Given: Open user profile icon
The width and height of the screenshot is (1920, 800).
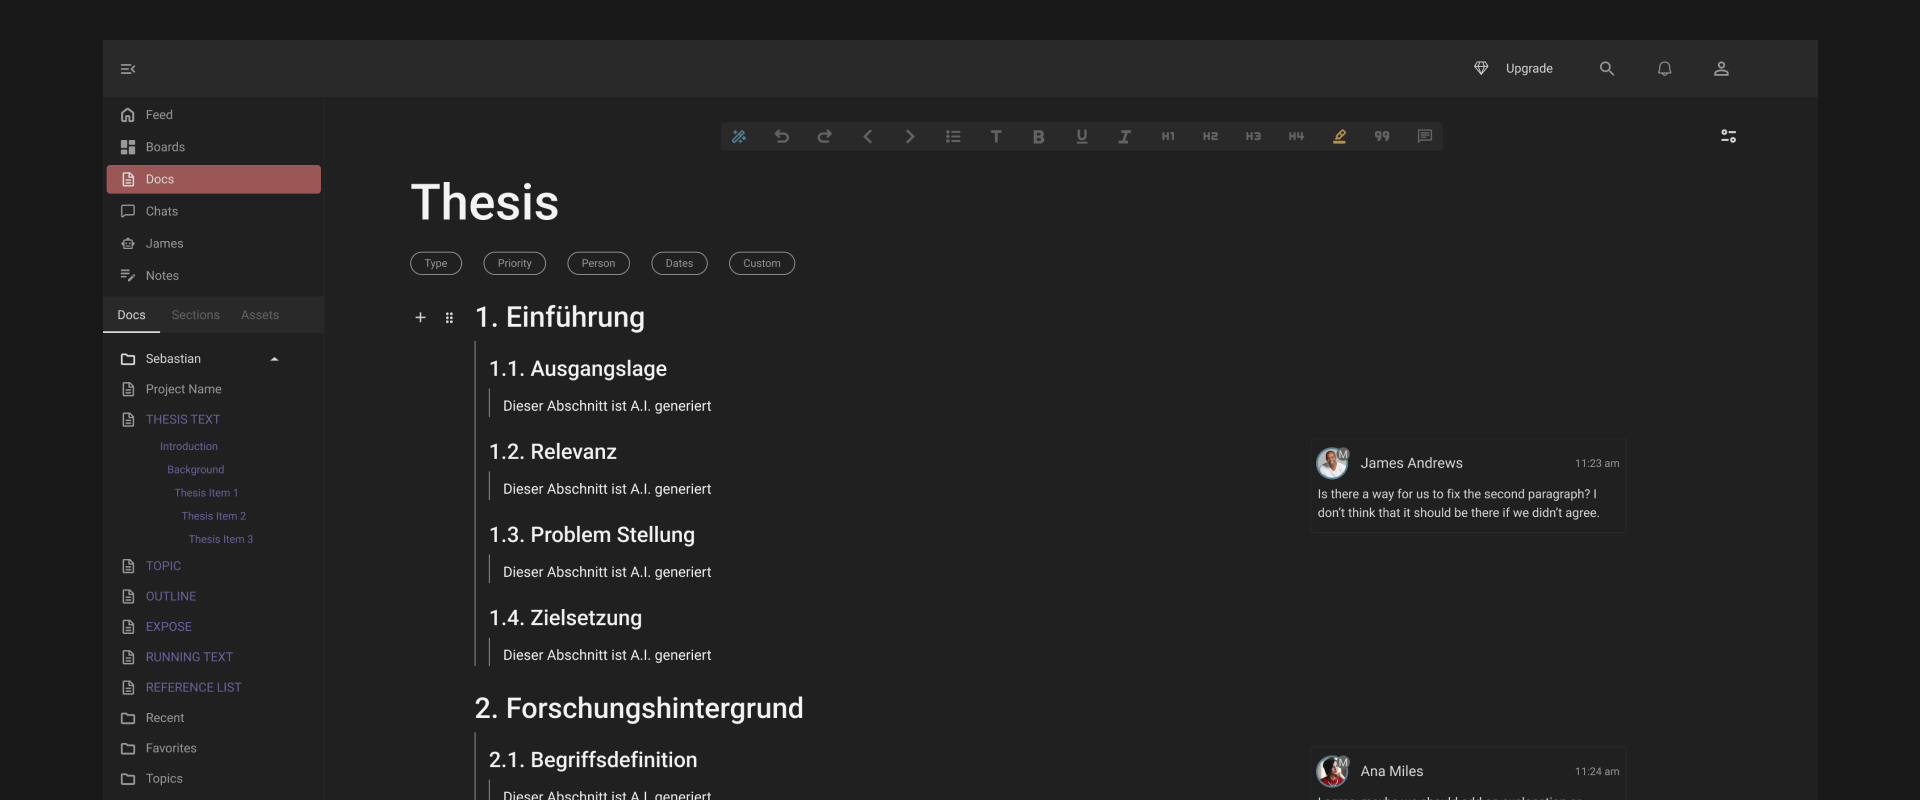Looking at the screenshot, I should (x=1721, y=68).
